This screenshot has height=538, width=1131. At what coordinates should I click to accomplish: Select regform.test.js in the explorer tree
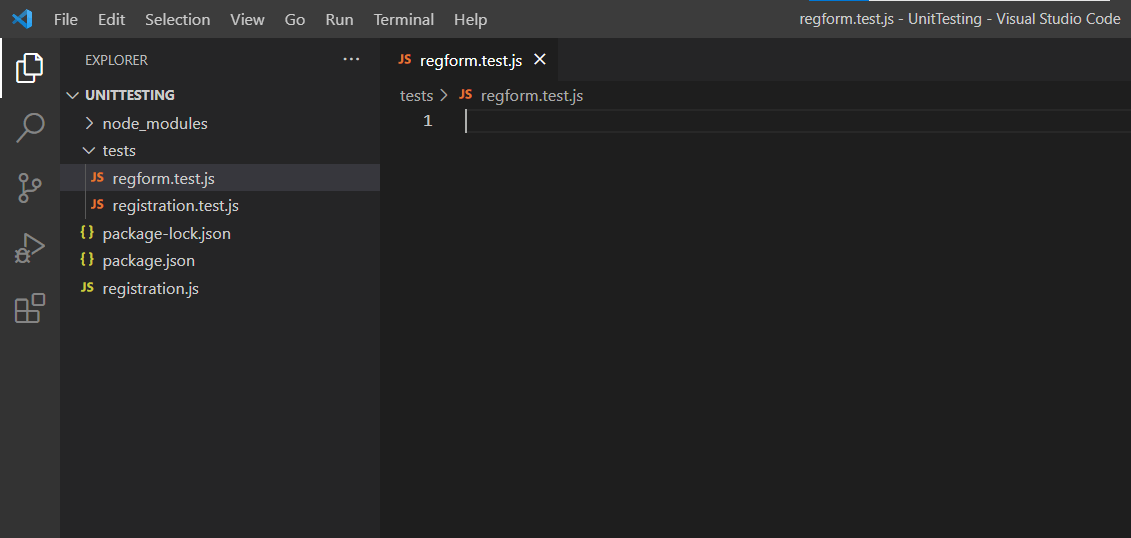[220, 178]
